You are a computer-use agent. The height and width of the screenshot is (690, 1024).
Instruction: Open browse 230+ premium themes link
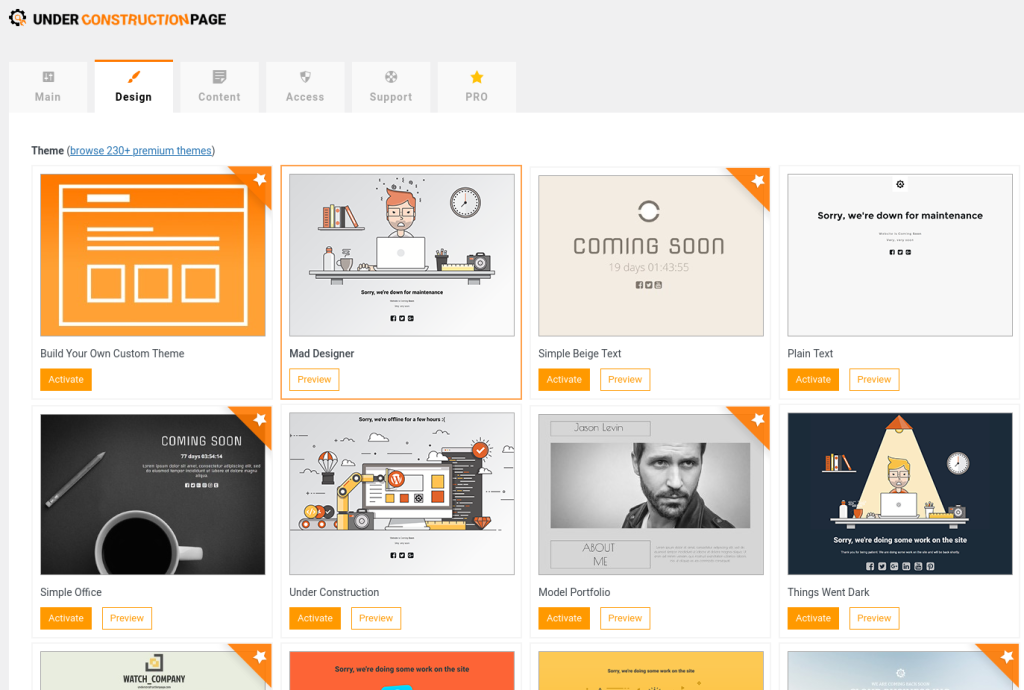pos(141,150)
